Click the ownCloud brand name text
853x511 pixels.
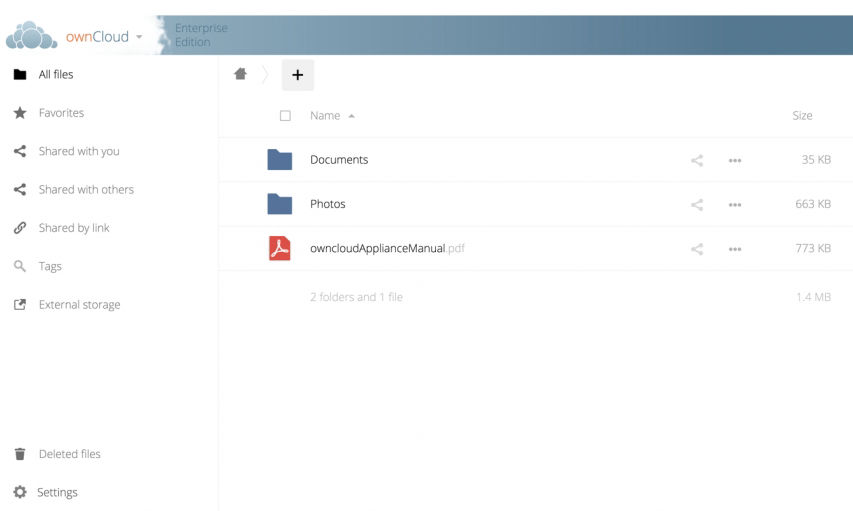tap(97, 36)
